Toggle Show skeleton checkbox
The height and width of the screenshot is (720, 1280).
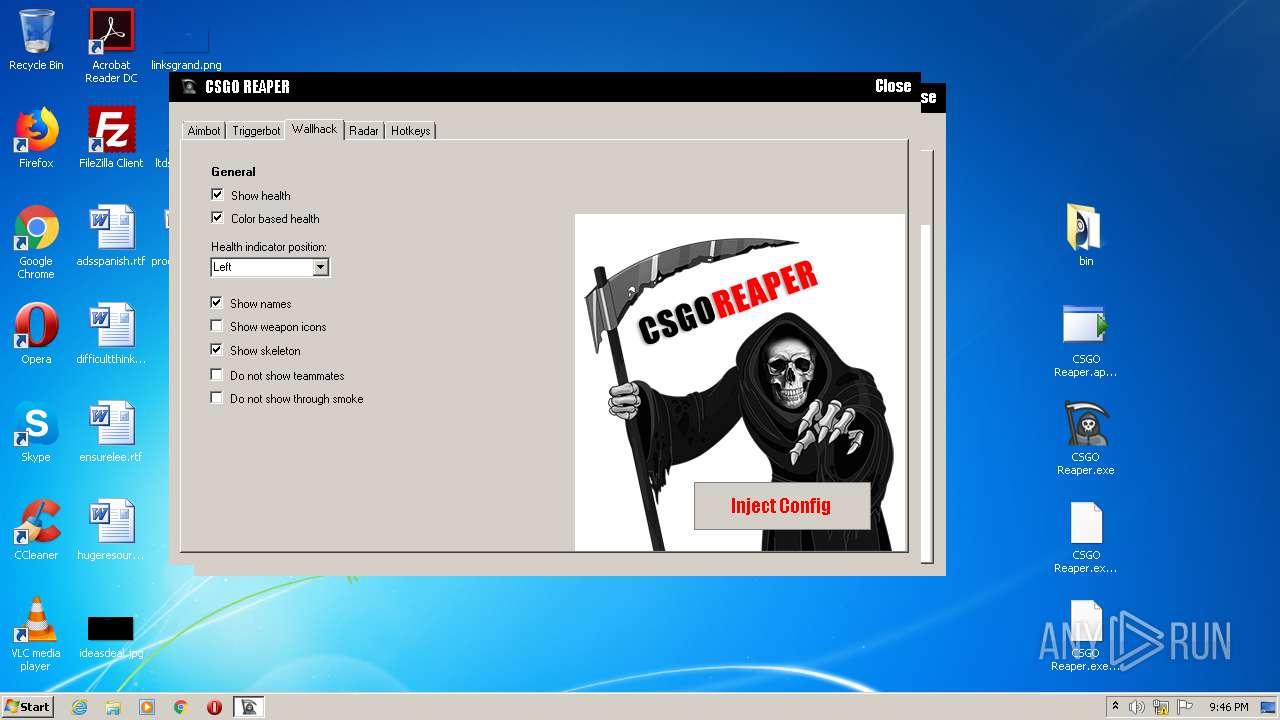click(x=217, y=350)
